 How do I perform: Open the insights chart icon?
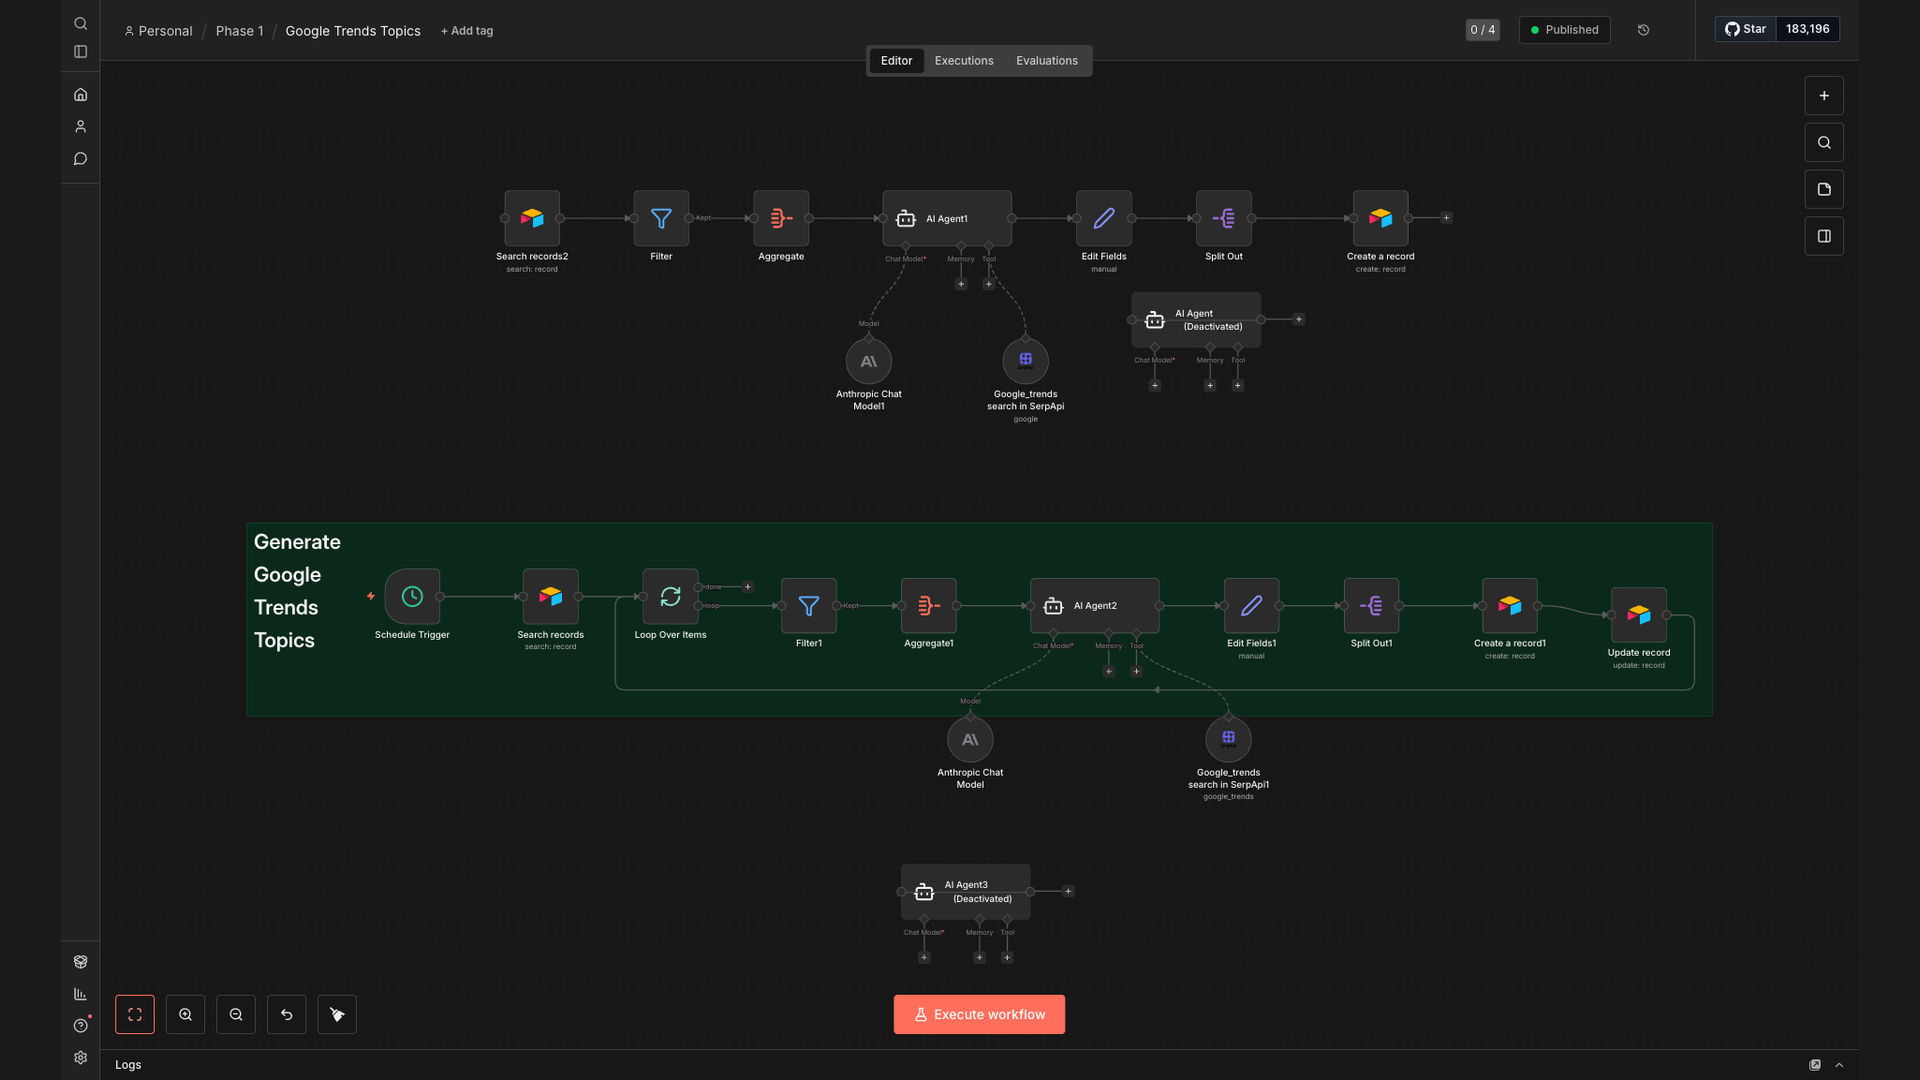81,994
